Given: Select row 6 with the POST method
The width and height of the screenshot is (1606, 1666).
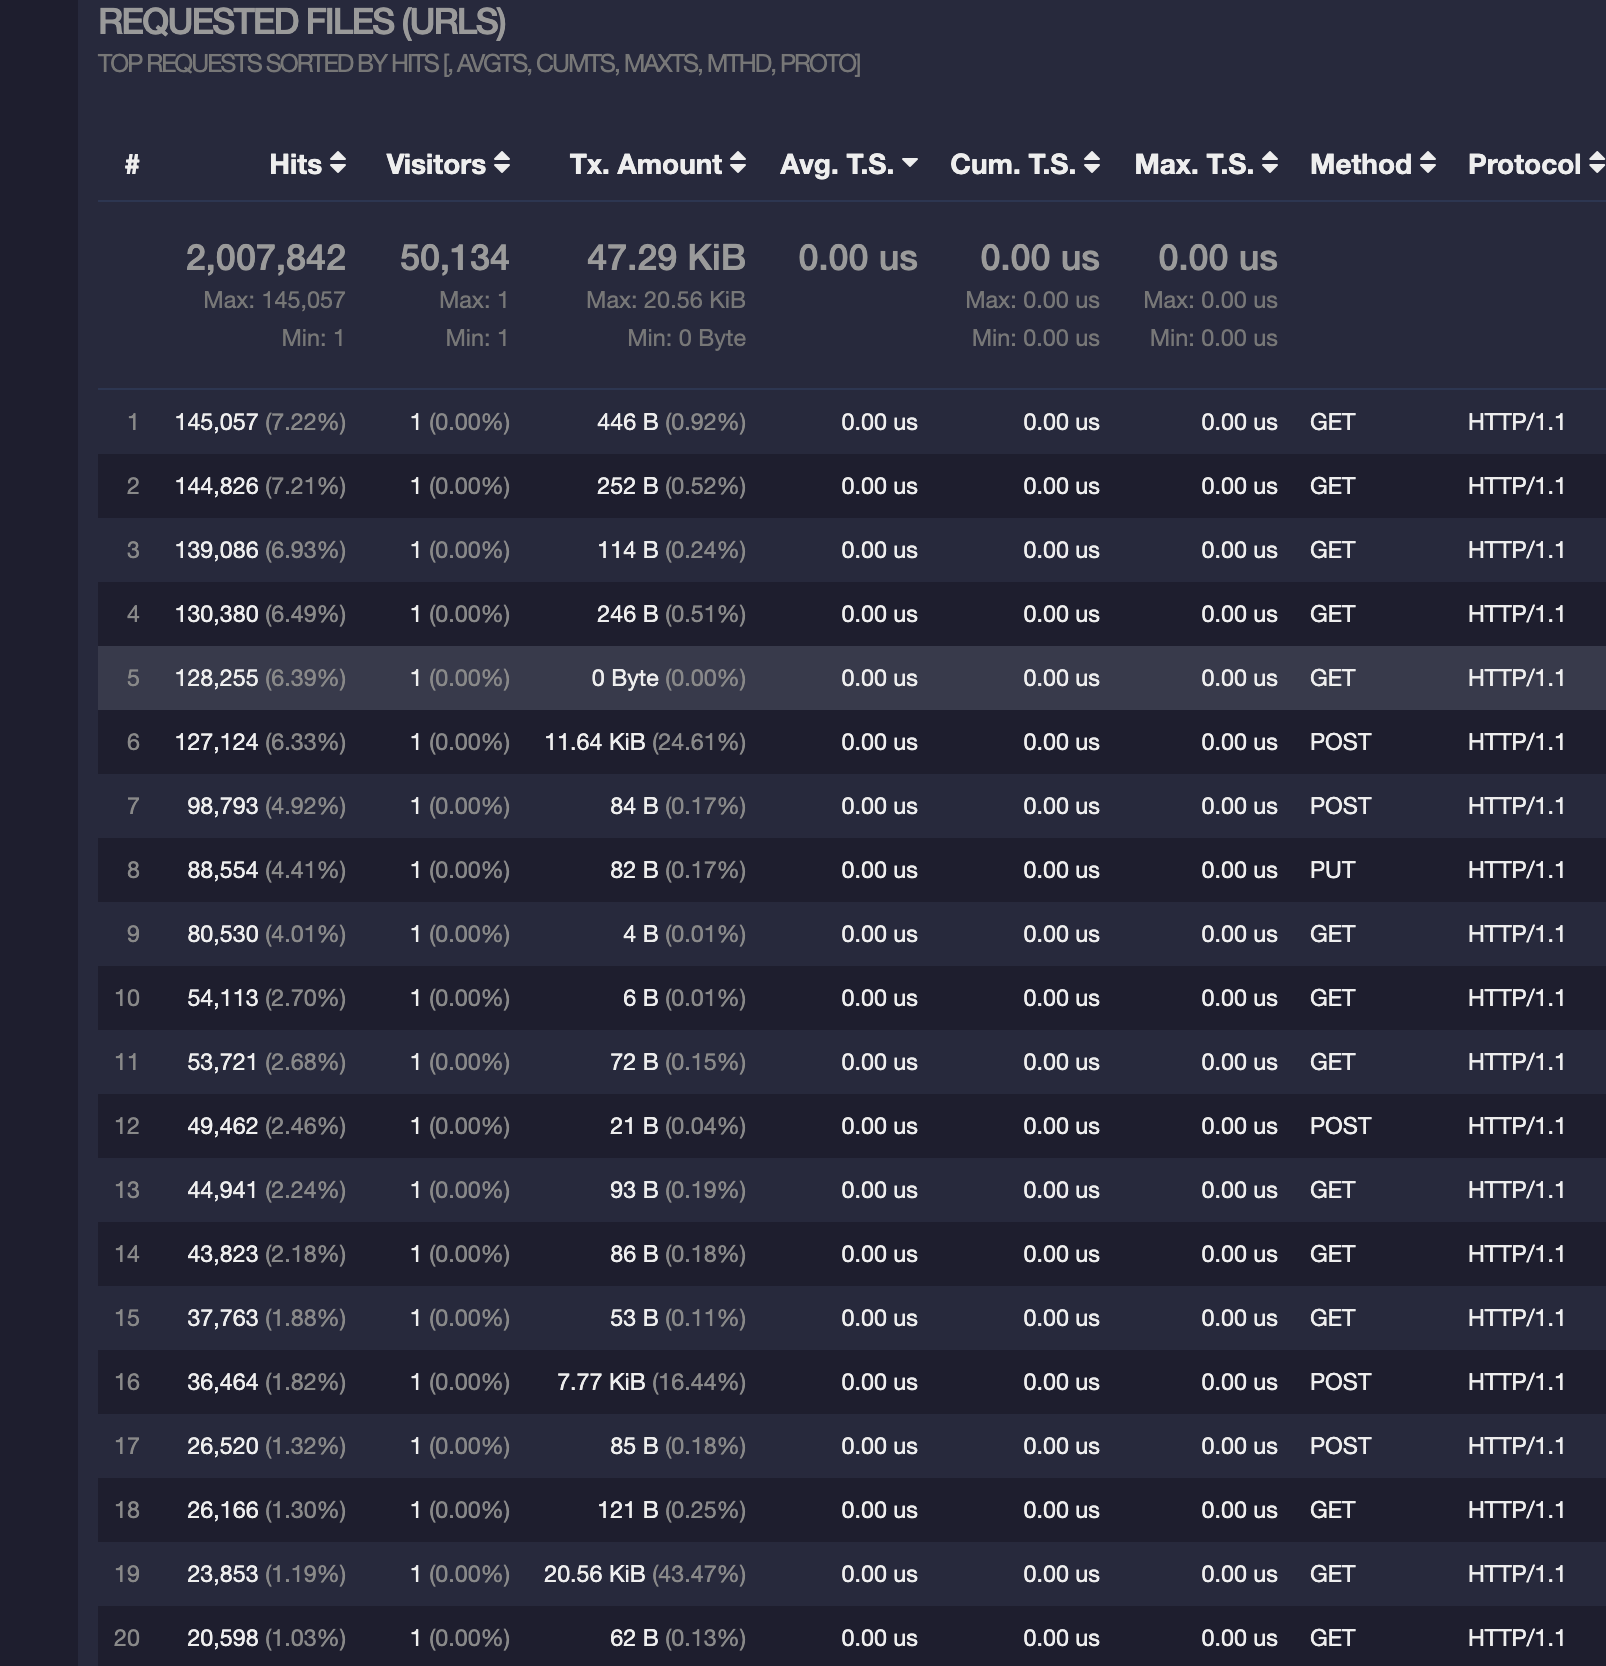Looking at the screenshot, I should [800, 742].
